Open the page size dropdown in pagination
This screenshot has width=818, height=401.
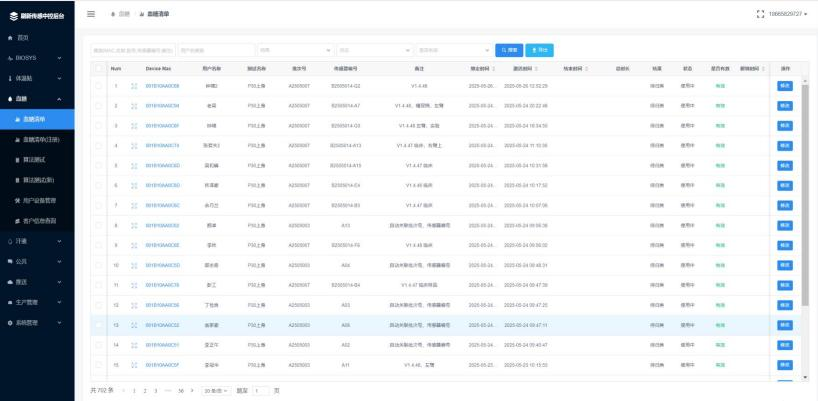tap(216, 391)
